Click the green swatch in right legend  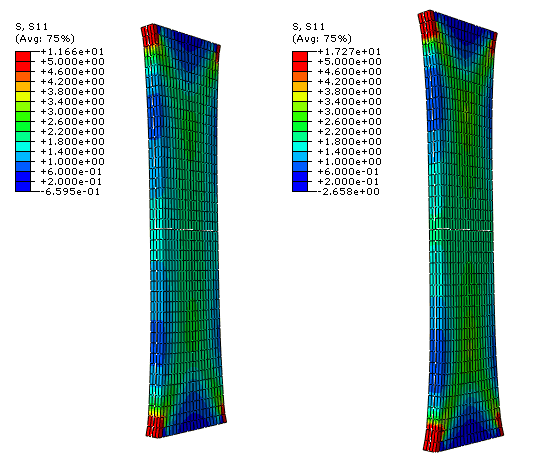pyautogui.click(x=300, y=117)
